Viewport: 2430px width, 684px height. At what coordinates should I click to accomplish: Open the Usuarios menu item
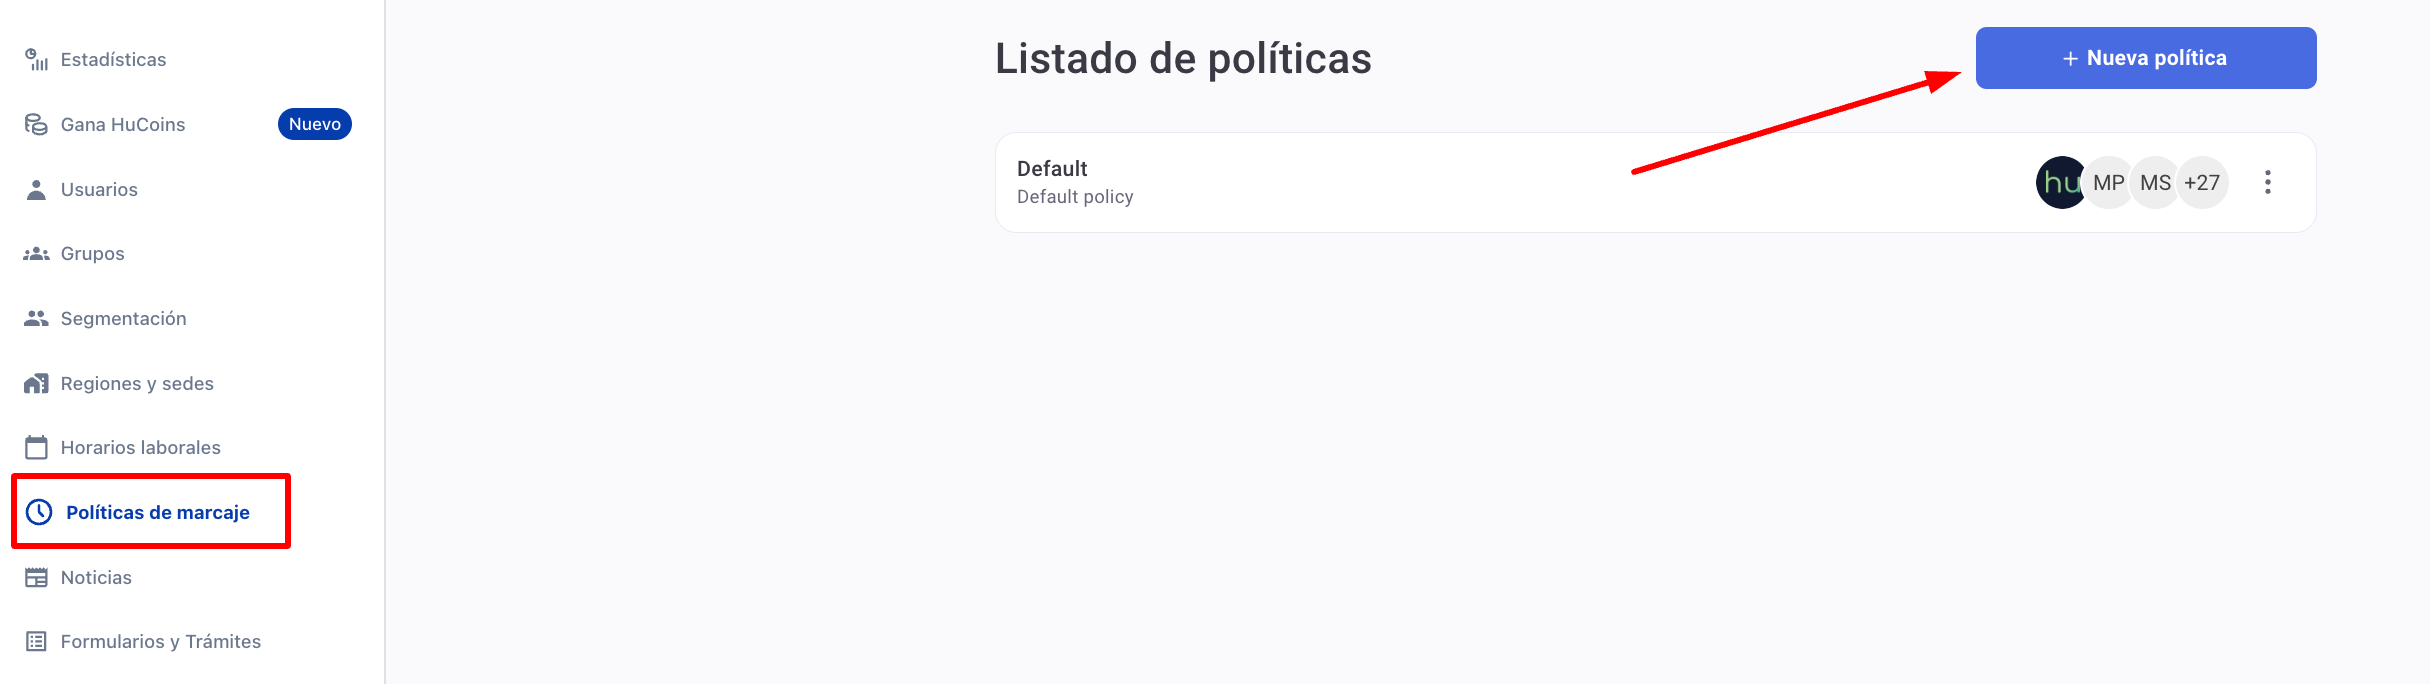(99, 190)
